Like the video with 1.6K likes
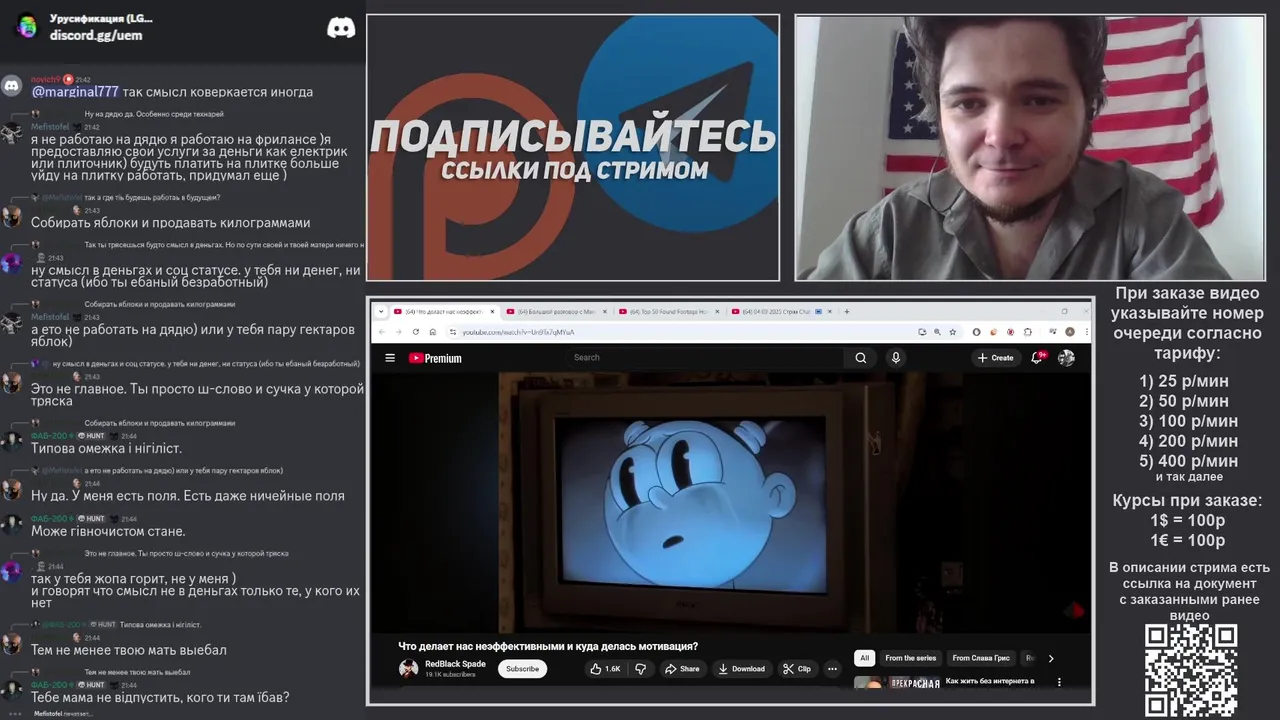The width and height of the screenshot is (1280, 720). (x=606, y=669)
